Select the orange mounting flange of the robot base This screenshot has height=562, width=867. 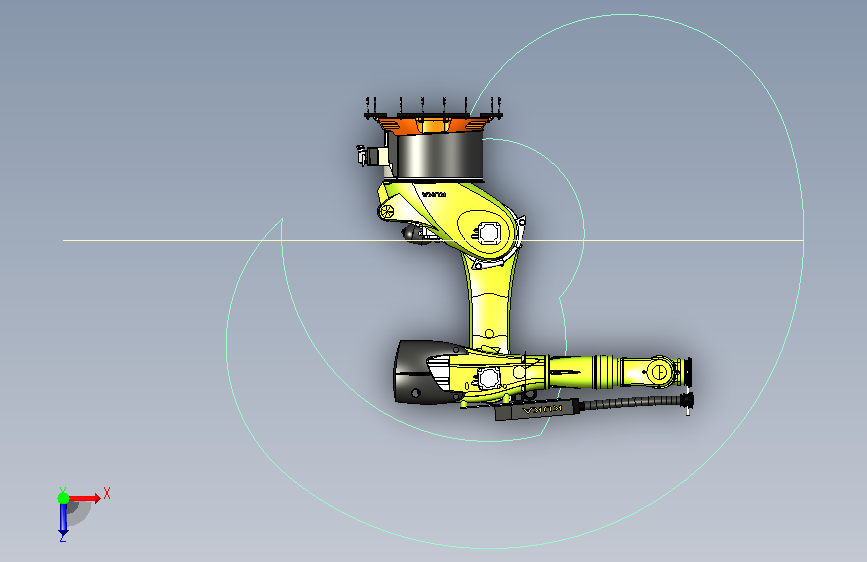pyautogui.click(x=432, y=124)
